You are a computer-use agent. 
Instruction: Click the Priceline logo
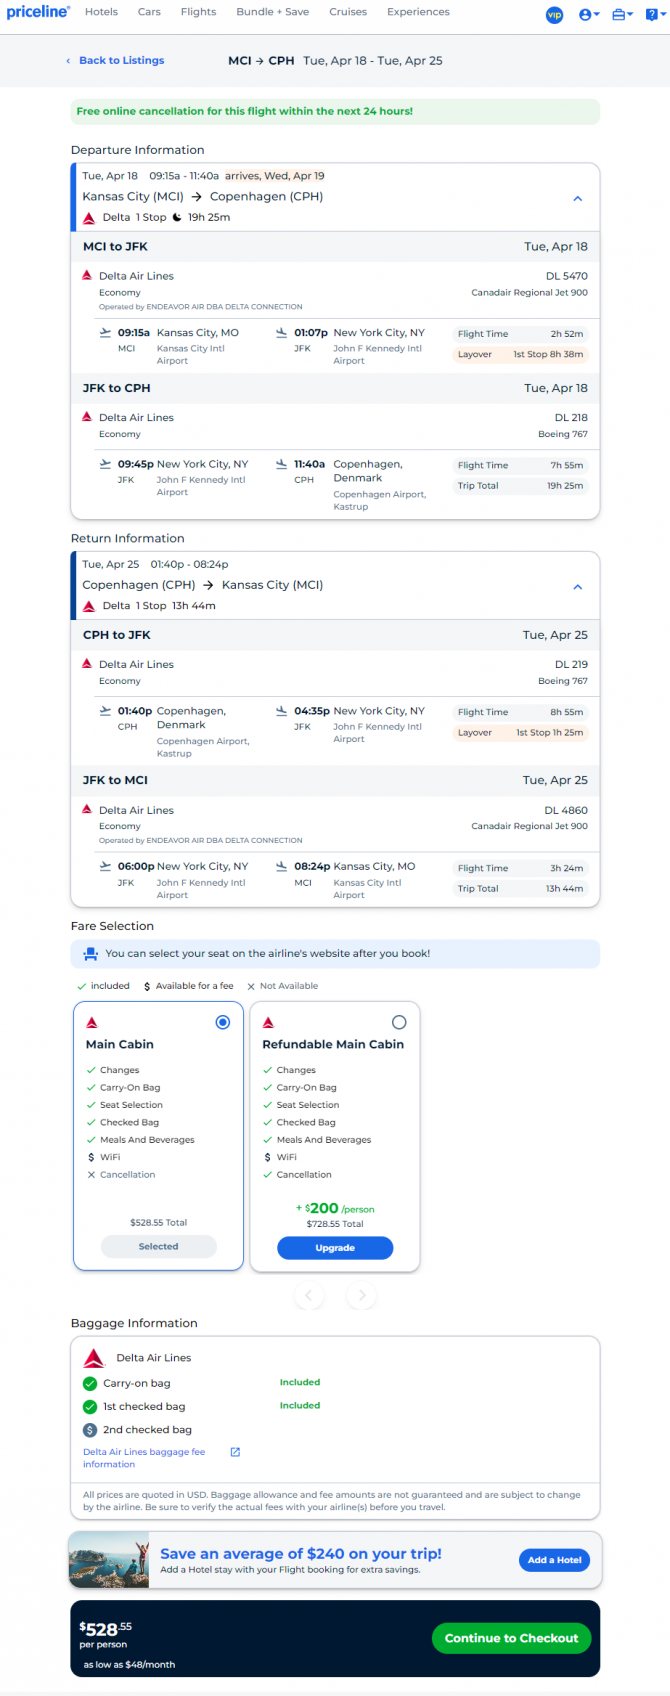pos(38,12)
